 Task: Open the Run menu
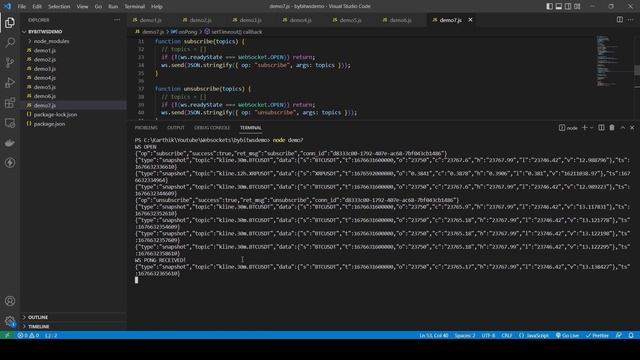(113, 6)
